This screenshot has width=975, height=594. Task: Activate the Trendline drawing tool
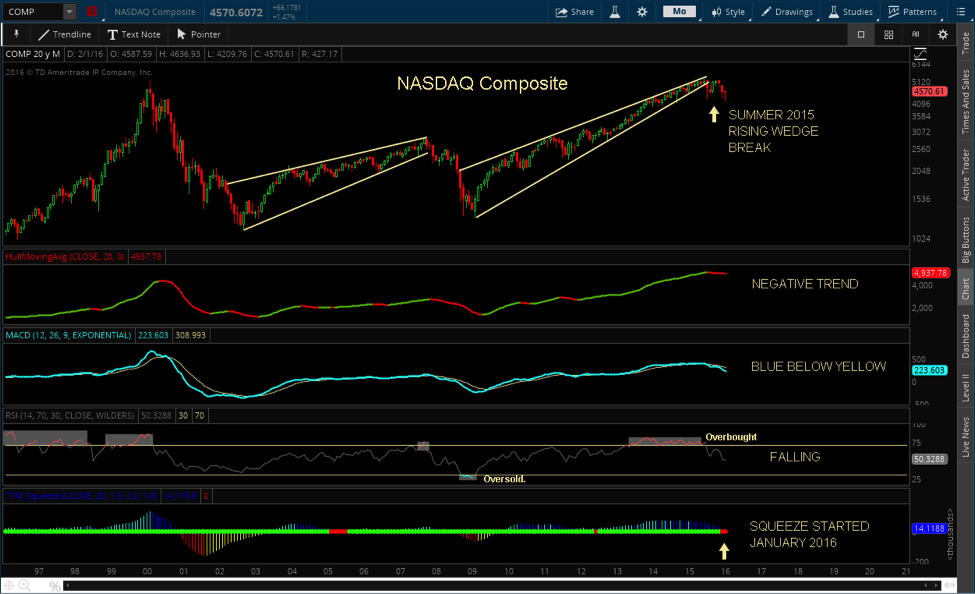64,34
